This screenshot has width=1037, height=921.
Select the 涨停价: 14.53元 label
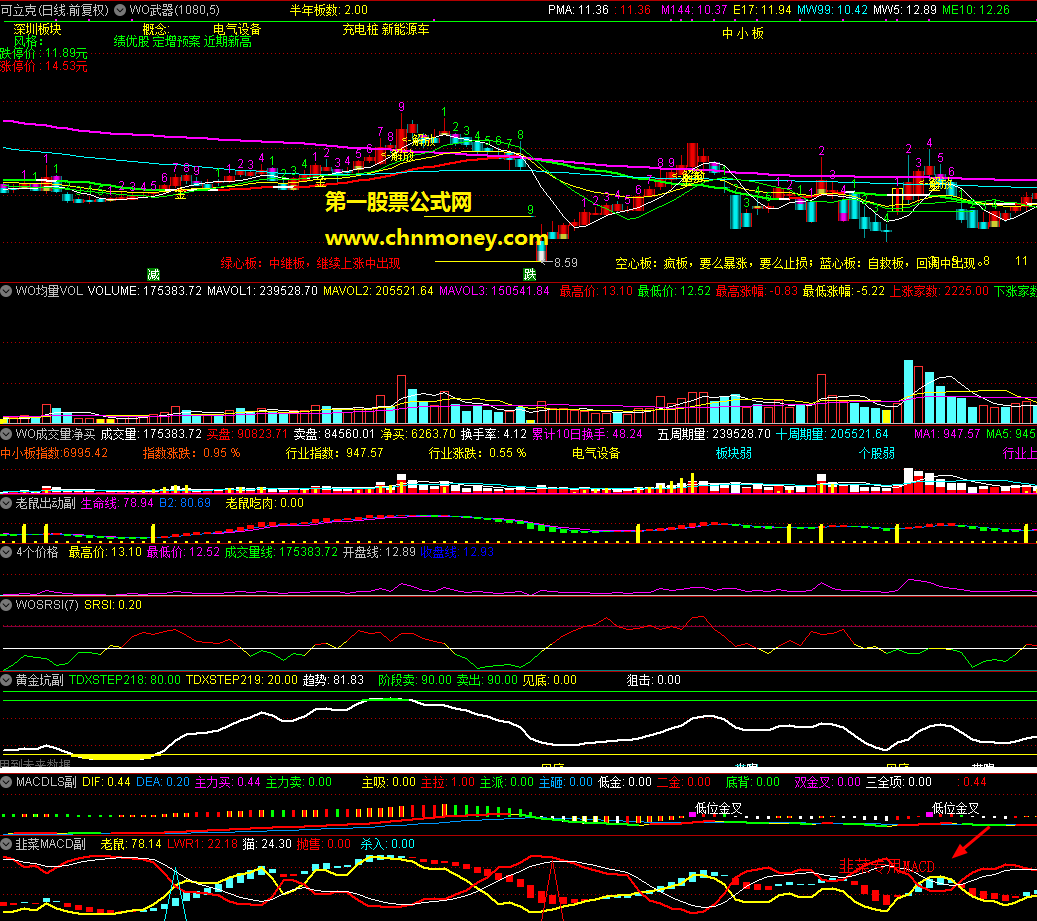pos(44,66)
